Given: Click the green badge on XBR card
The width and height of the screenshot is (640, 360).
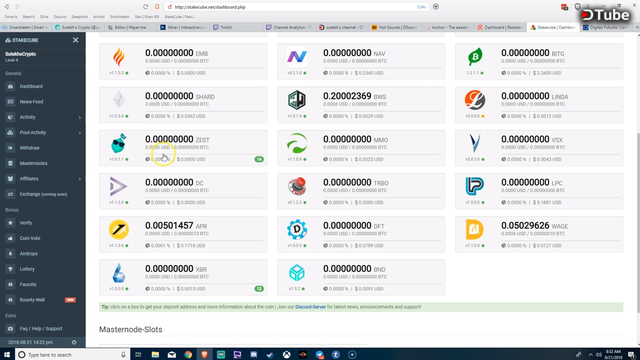Looking at the screenshot, I should click(x=259, y=289).
